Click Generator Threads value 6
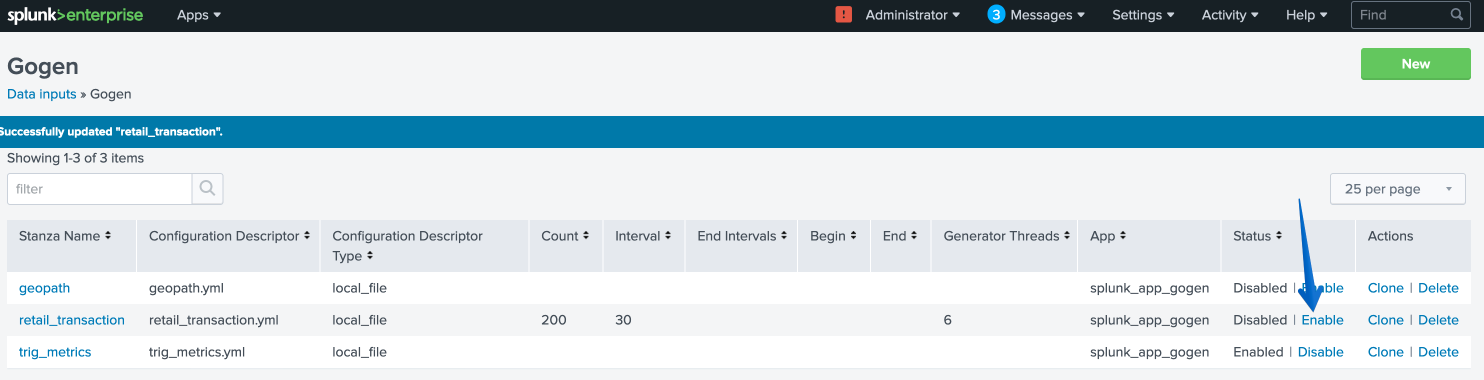 pyautogui.click(x=947, y=320)
